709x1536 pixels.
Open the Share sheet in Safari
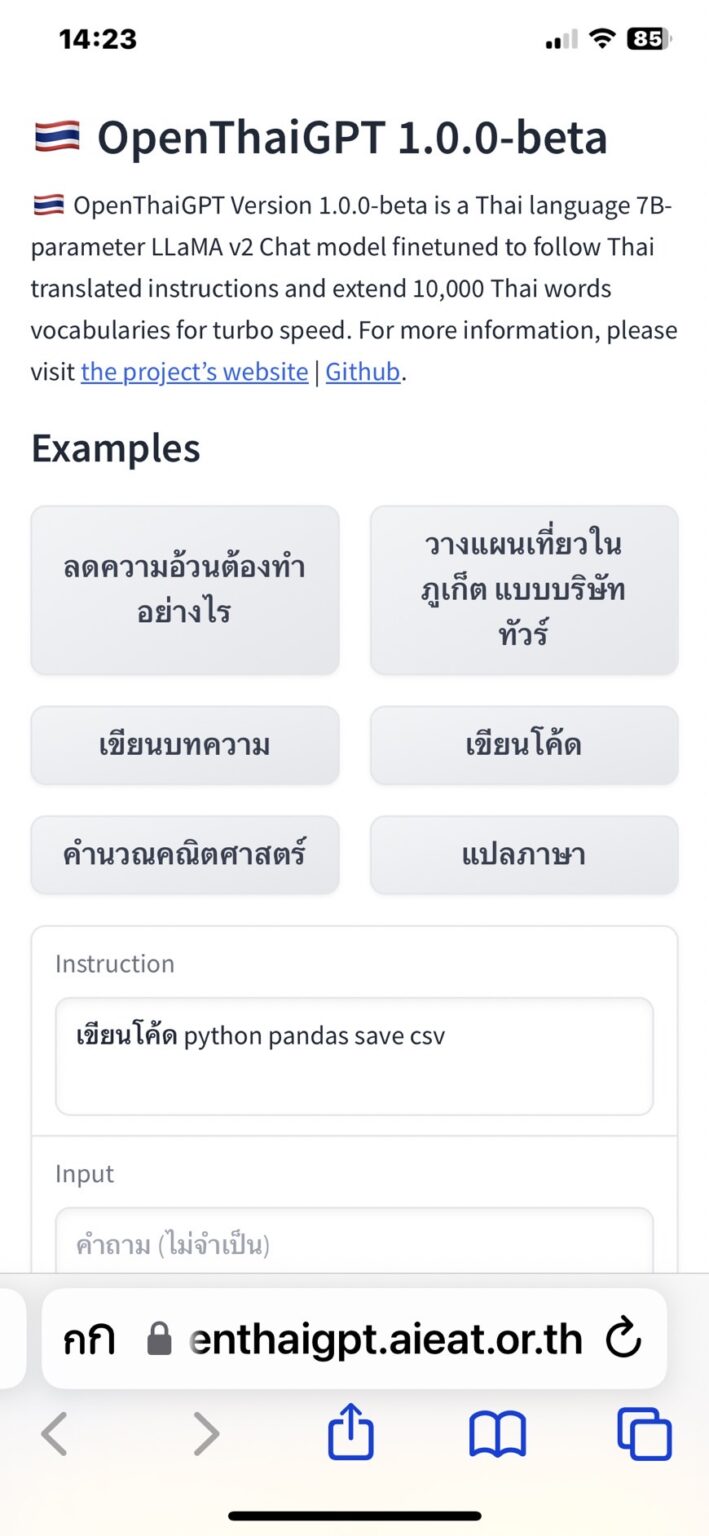click(351, 1432)
